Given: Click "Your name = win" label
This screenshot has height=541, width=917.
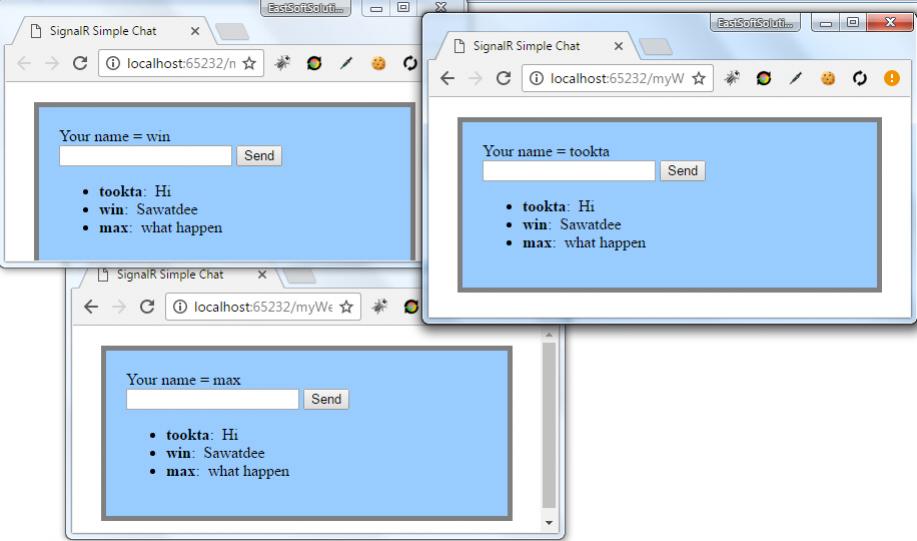Looking at the screenshot, I should coord(115,136).
